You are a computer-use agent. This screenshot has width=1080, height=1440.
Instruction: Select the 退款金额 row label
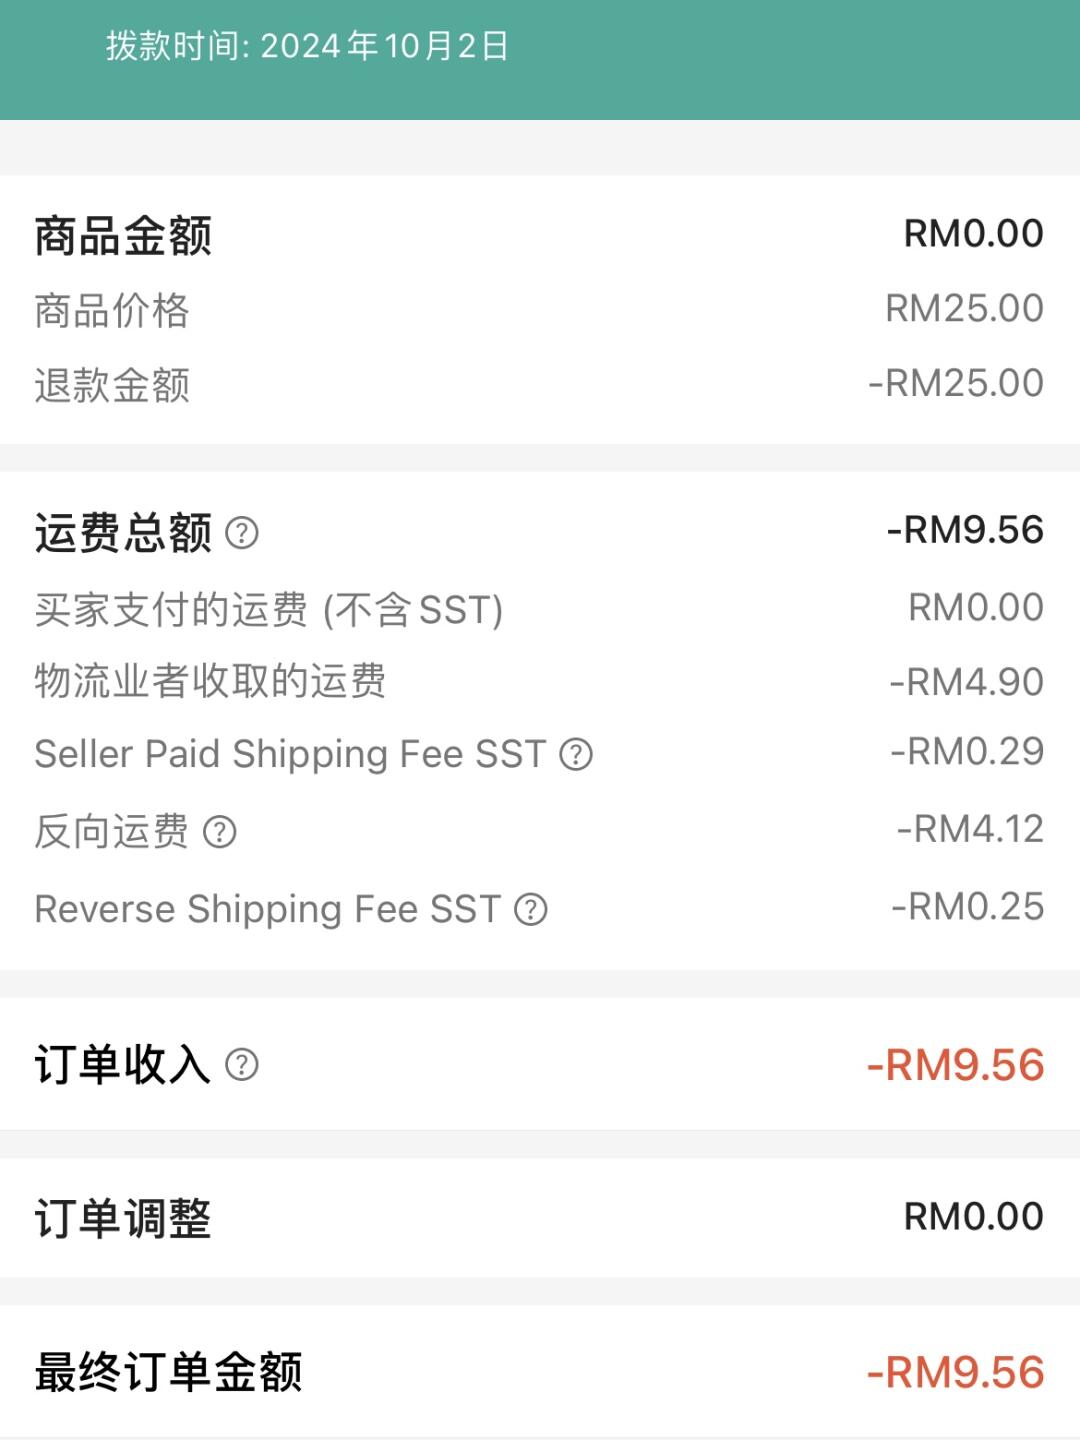[x=112, y=385]
